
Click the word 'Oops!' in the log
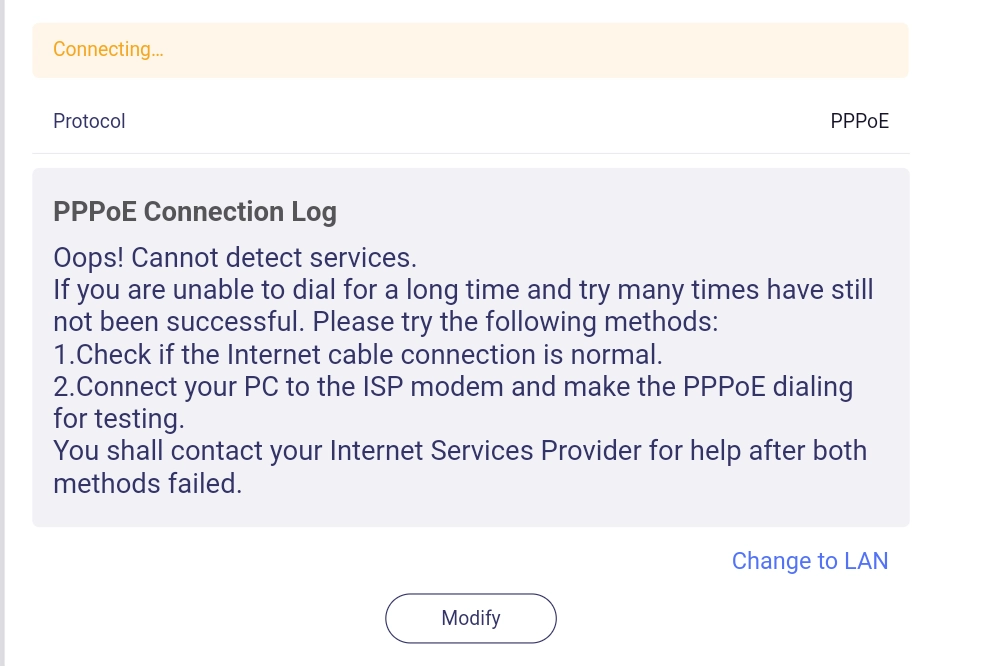pos(88,258)
